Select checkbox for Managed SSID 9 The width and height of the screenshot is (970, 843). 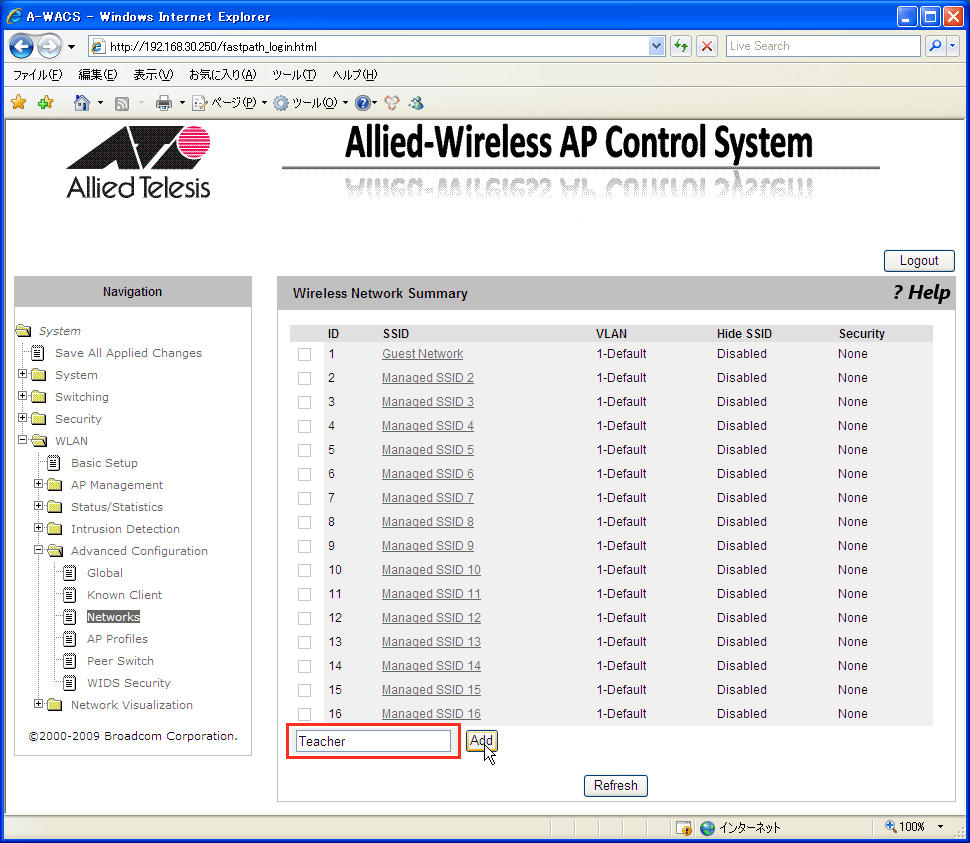click(304, 547)
